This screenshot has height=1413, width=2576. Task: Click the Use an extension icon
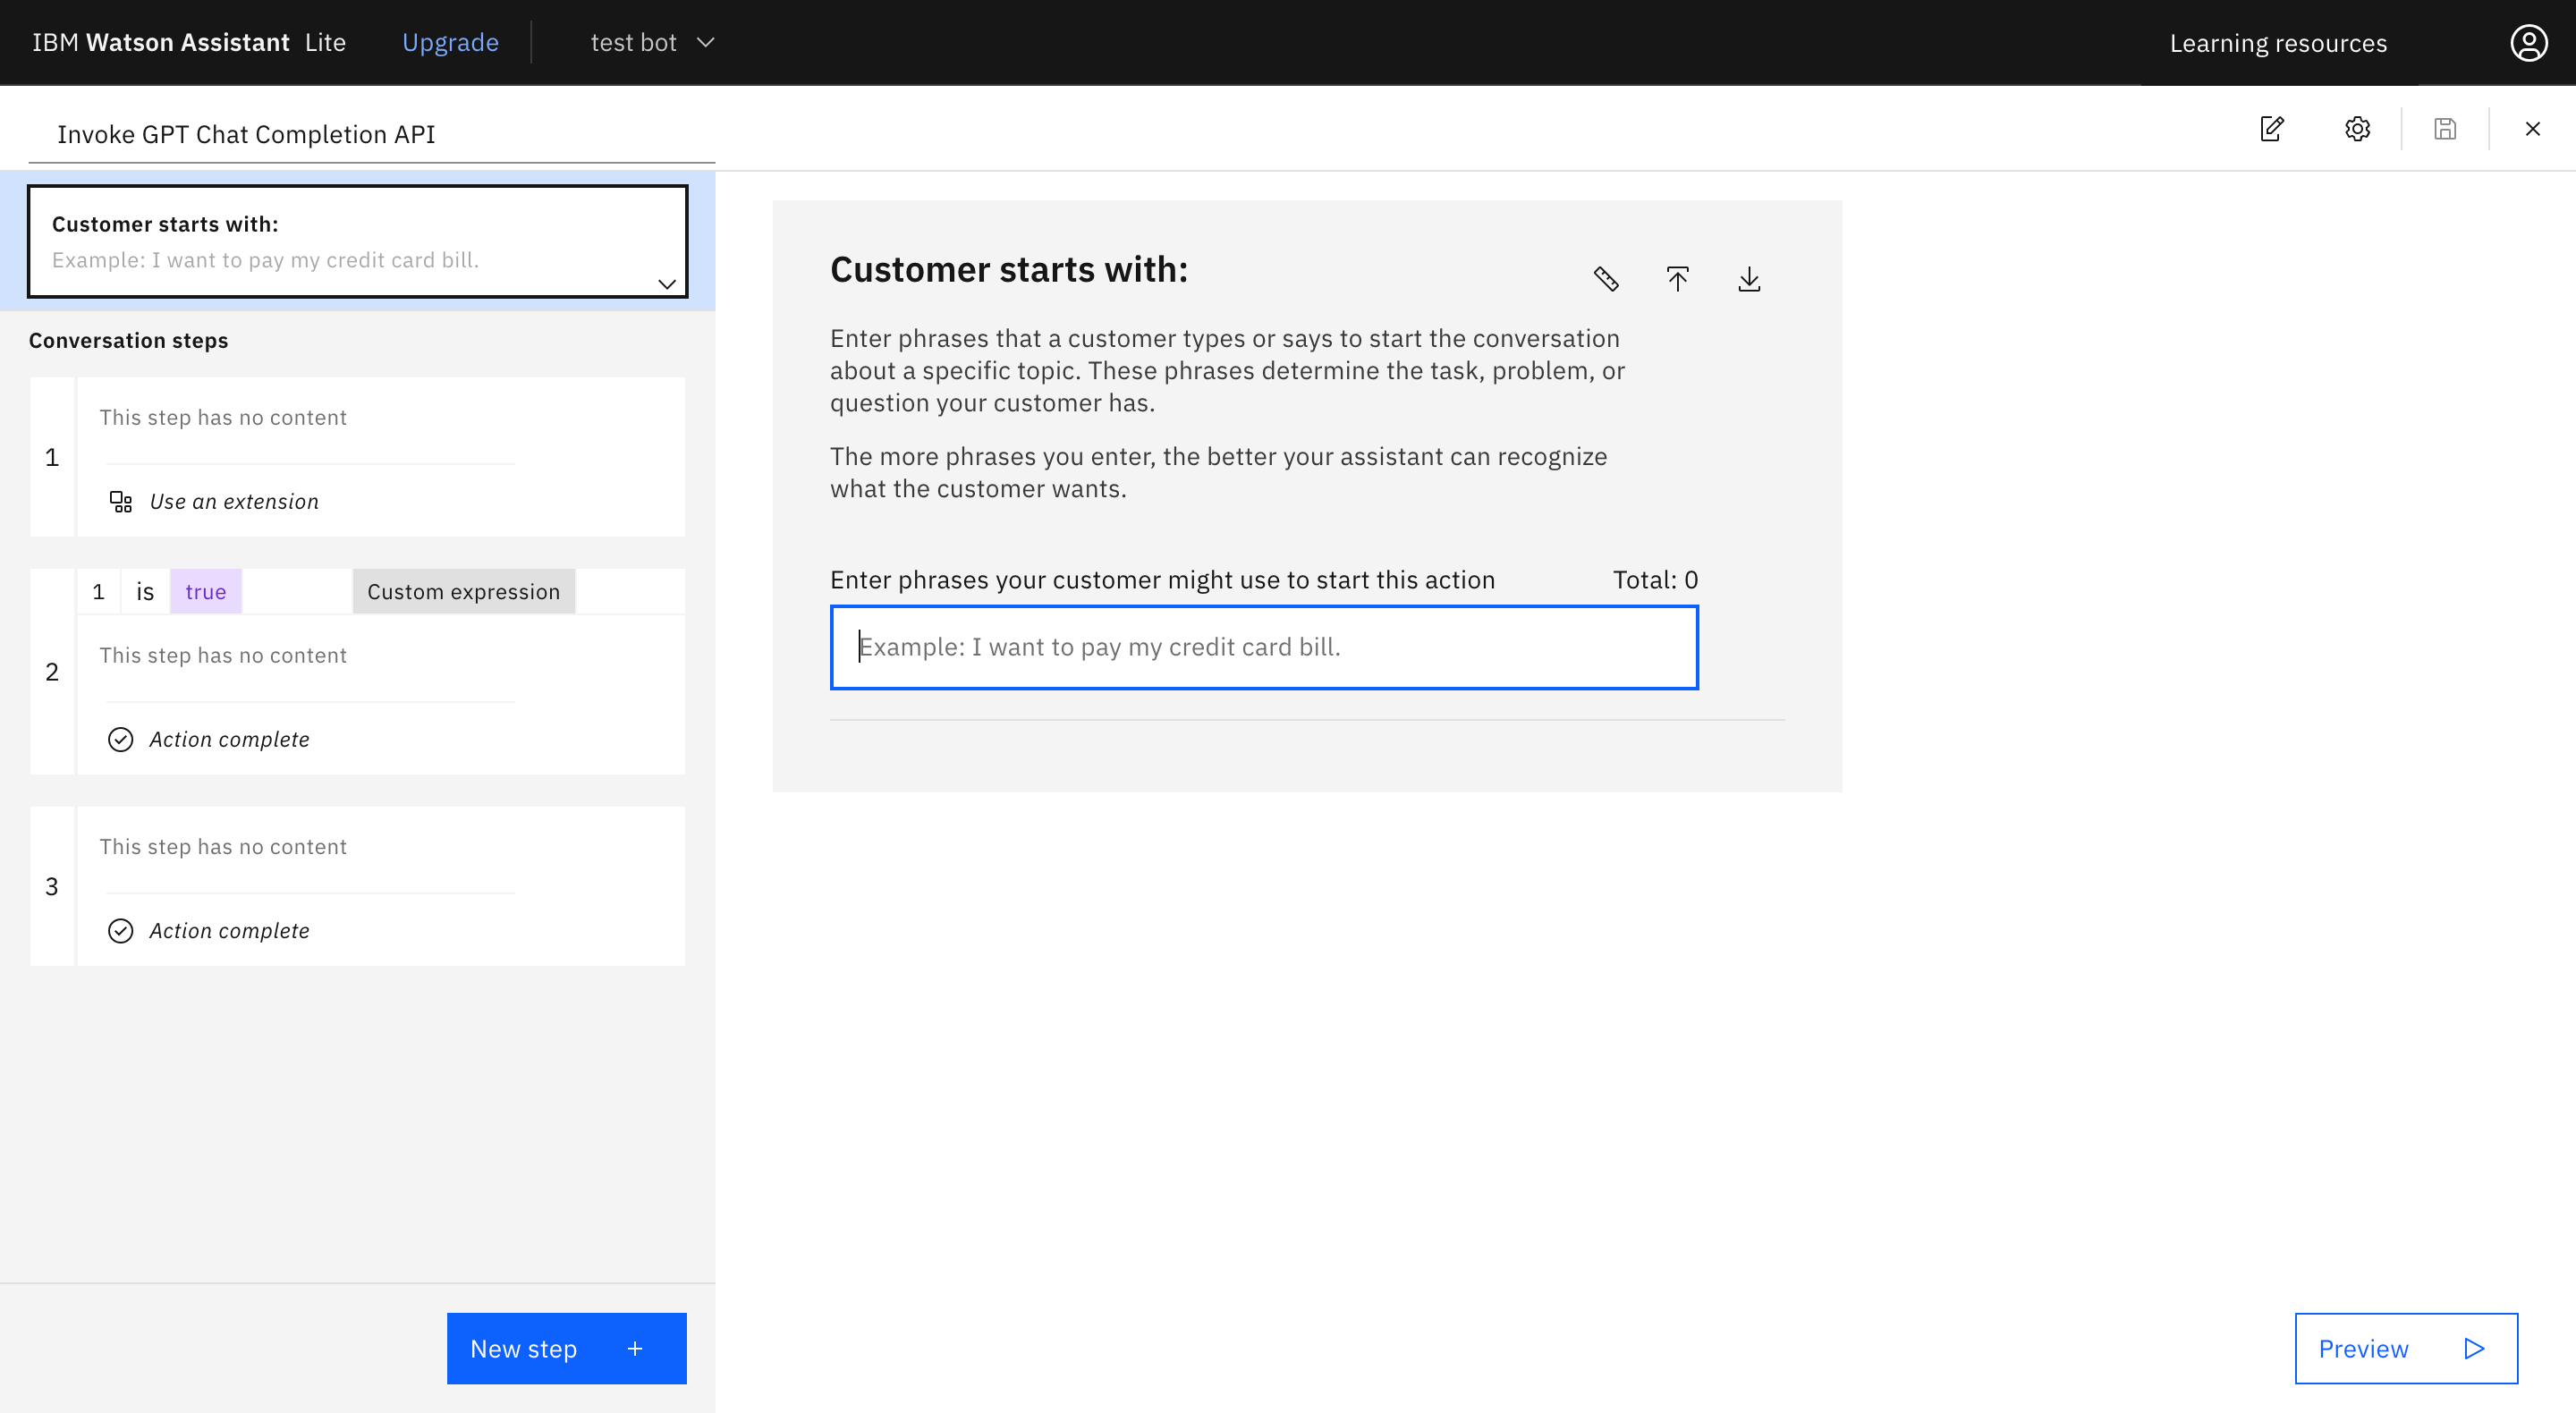click(x=121, y=502)
